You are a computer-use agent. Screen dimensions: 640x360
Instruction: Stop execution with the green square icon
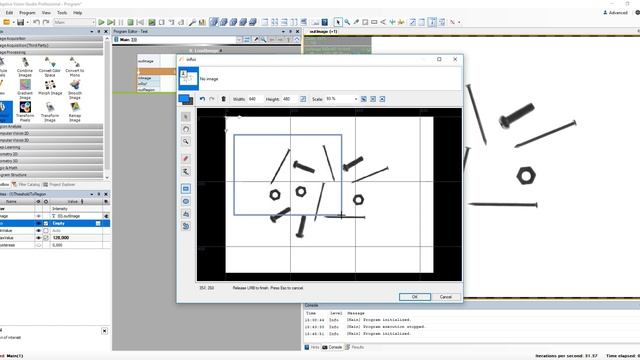point(131,22)
